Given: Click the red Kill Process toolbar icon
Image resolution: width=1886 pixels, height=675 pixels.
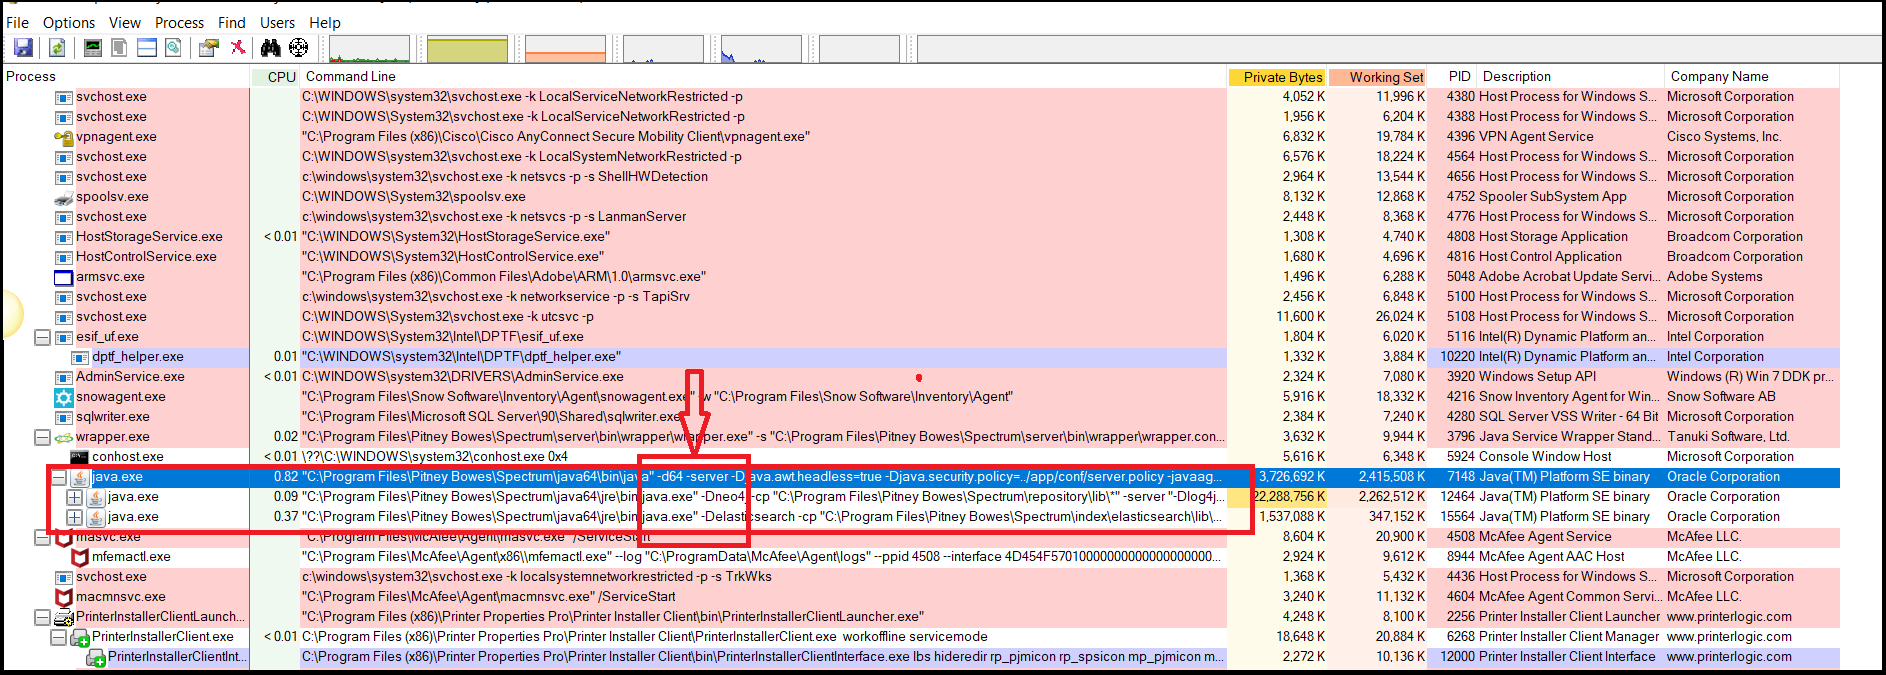Looking at the screenshot, I should 238,47.
